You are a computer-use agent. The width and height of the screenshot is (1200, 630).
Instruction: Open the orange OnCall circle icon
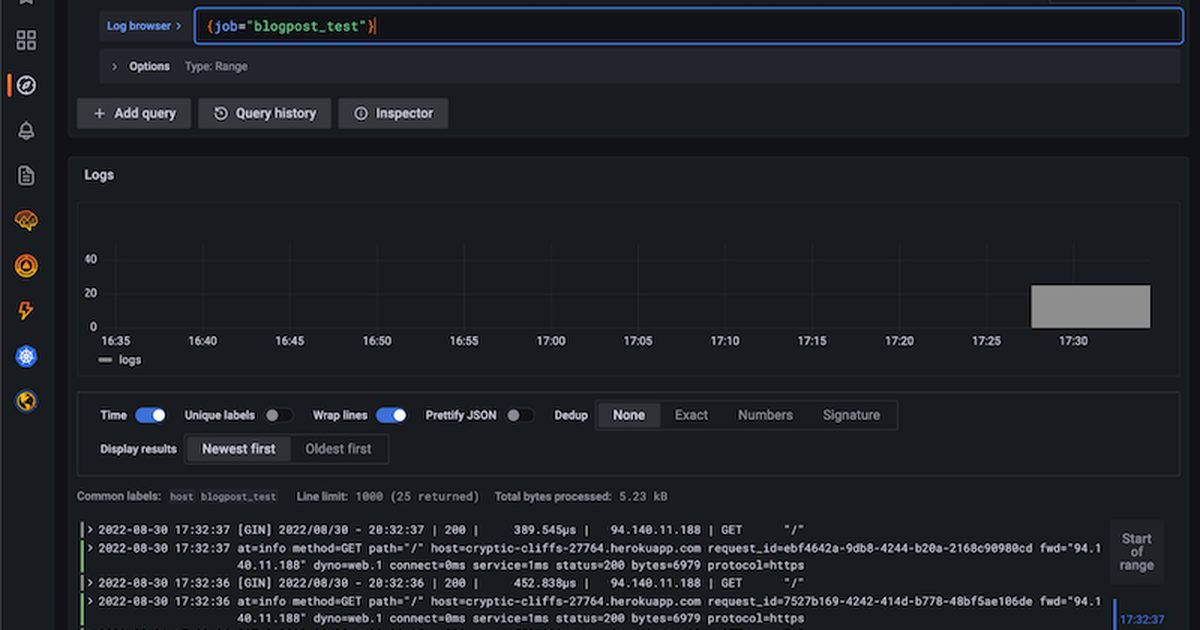(x=26, y=266)
